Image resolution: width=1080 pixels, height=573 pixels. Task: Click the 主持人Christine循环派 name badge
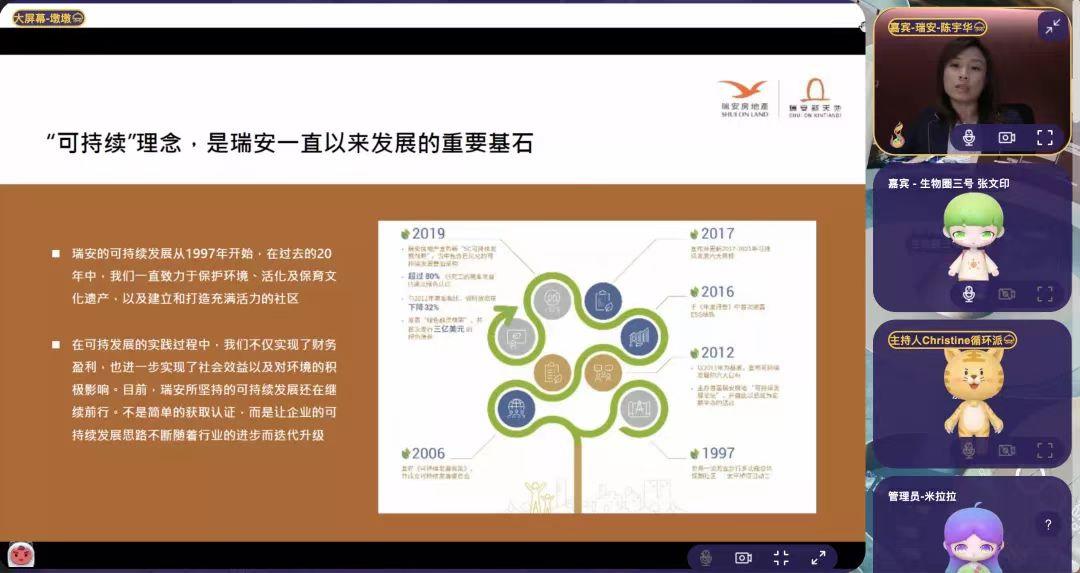point(952,340)
